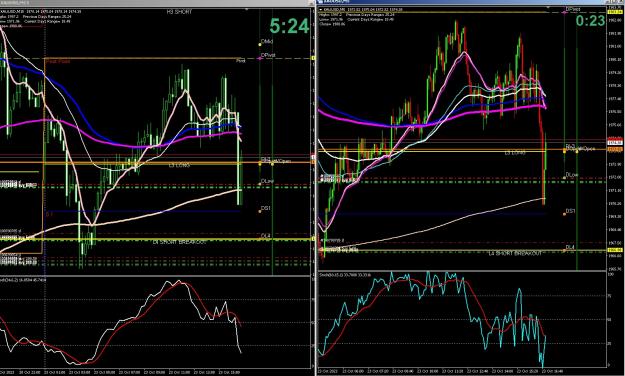Select the L3 LONG label on left chart
This screenshot has height=376, width=625.
click(x=179, y=165)
